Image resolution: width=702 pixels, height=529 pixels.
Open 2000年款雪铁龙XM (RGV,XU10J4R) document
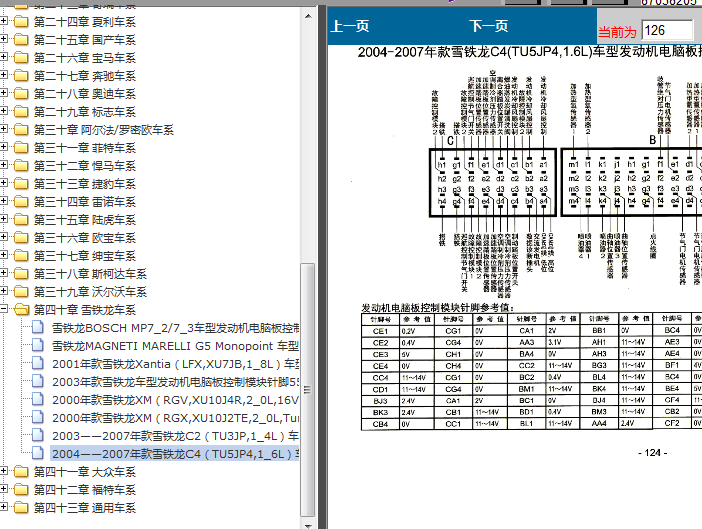pyautogui.click(x=175, y=400)
